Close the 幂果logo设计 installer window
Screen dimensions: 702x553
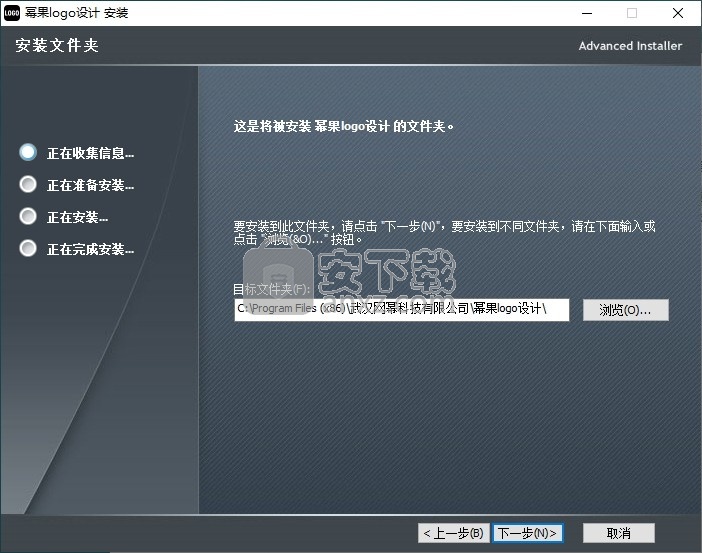tap(677, 13)
